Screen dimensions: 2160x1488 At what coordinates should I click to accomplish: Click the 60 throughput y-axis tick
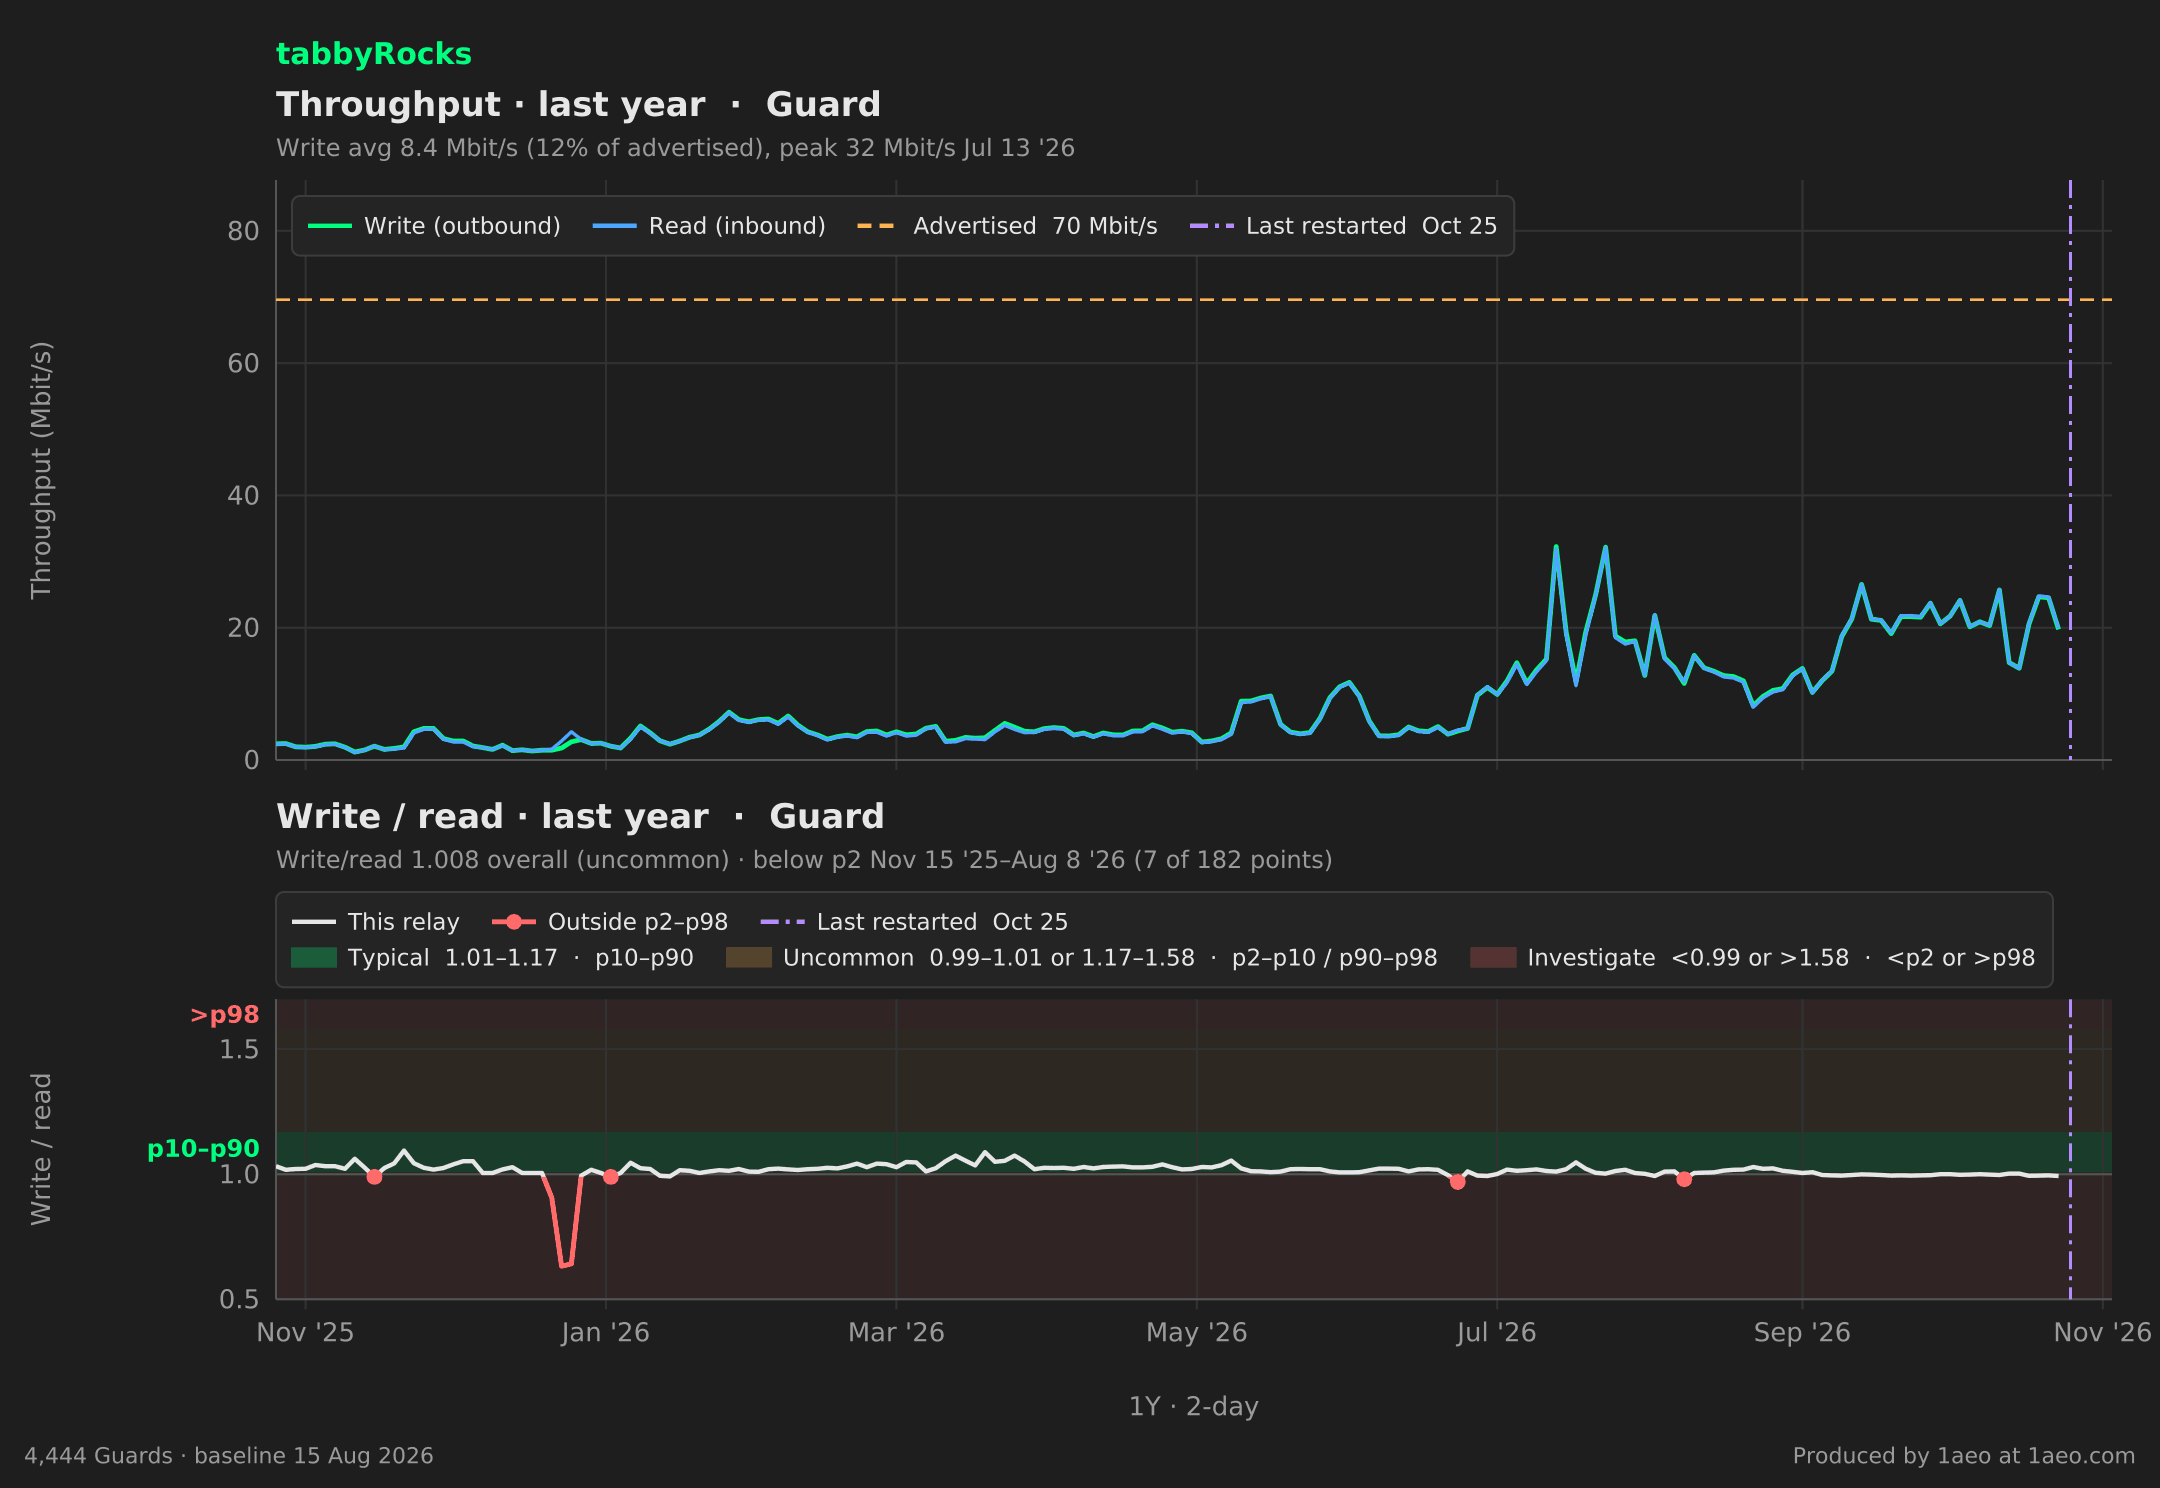click(x=243, y=364)
